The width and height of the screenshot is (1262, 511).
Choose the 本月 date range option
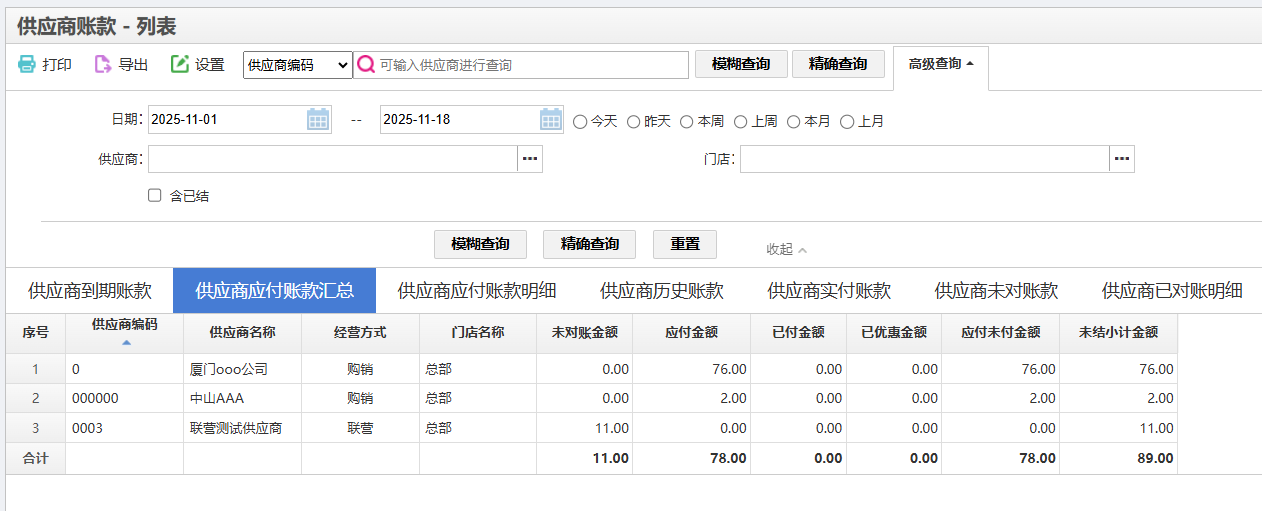coord(794,121)
